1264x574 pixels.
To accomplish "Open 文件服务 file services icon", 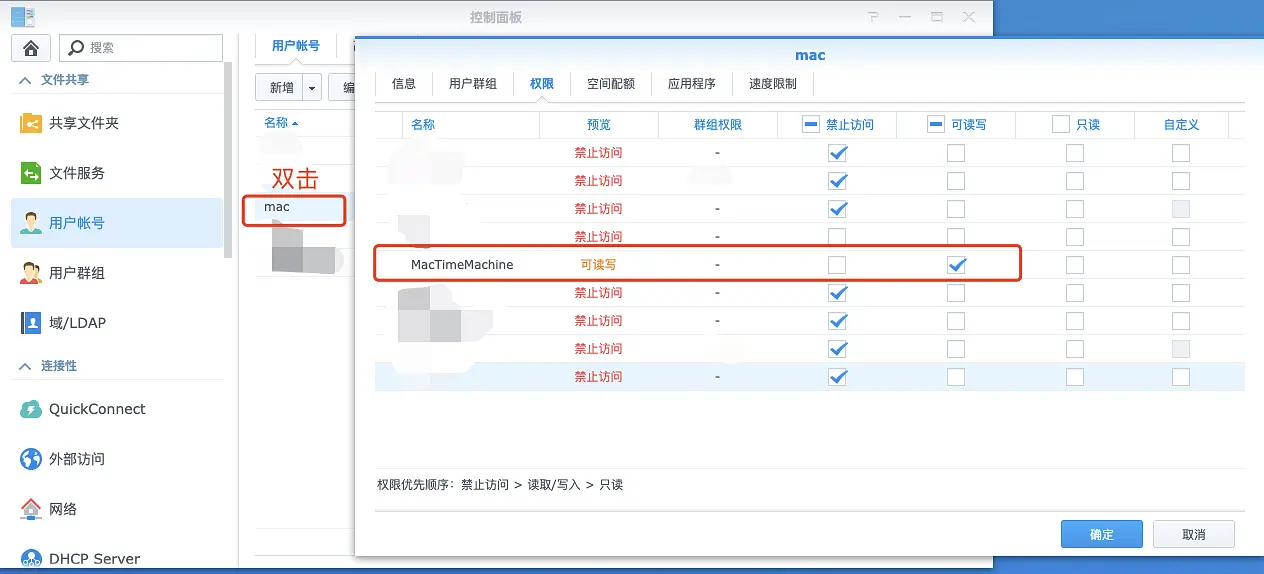I will coord(31,173).
